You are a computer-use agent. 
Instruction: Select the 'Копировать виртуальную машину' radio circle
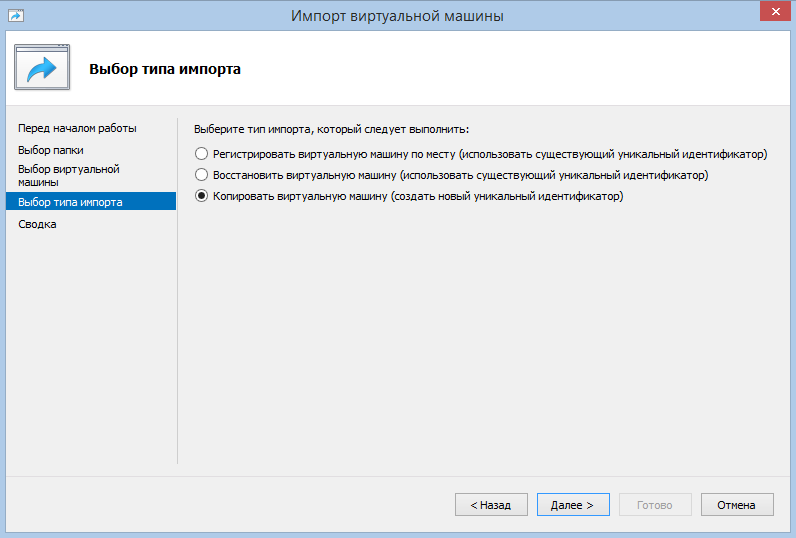point(202,197)
